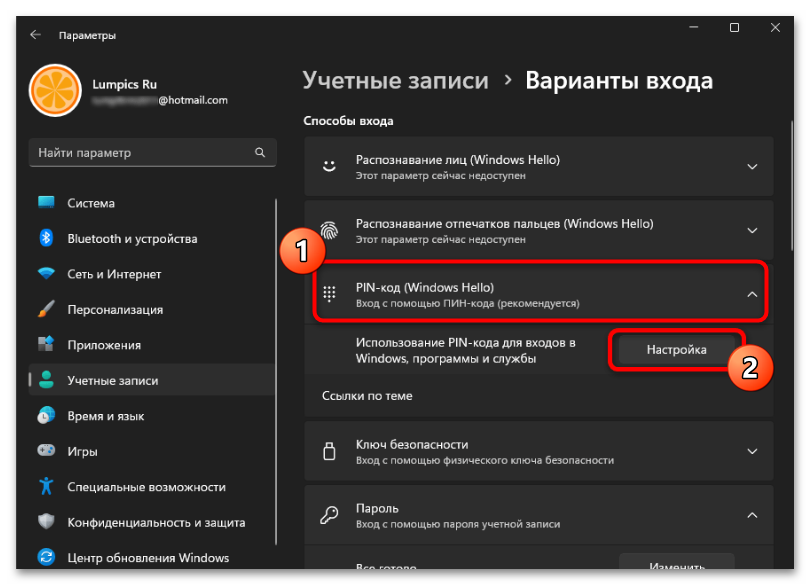The height and width of the screenshot is (585, 810).
Task: Click the Ключ безопасности title text
Action: [412, 444]
